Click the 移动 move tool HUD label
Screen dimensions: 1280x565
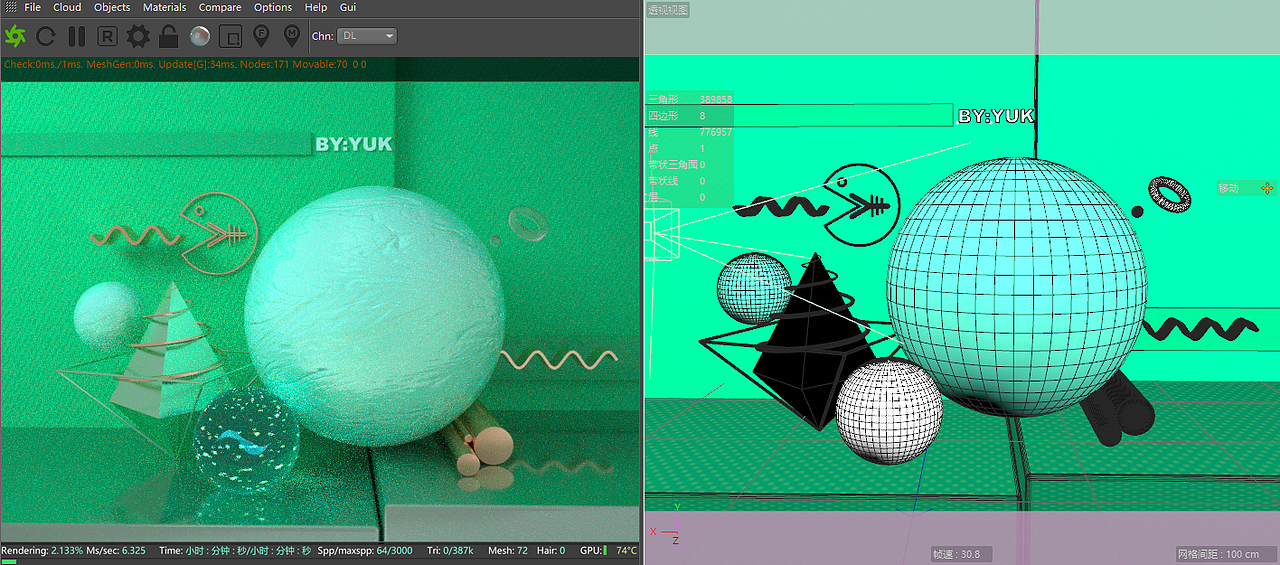(1228, 188)
